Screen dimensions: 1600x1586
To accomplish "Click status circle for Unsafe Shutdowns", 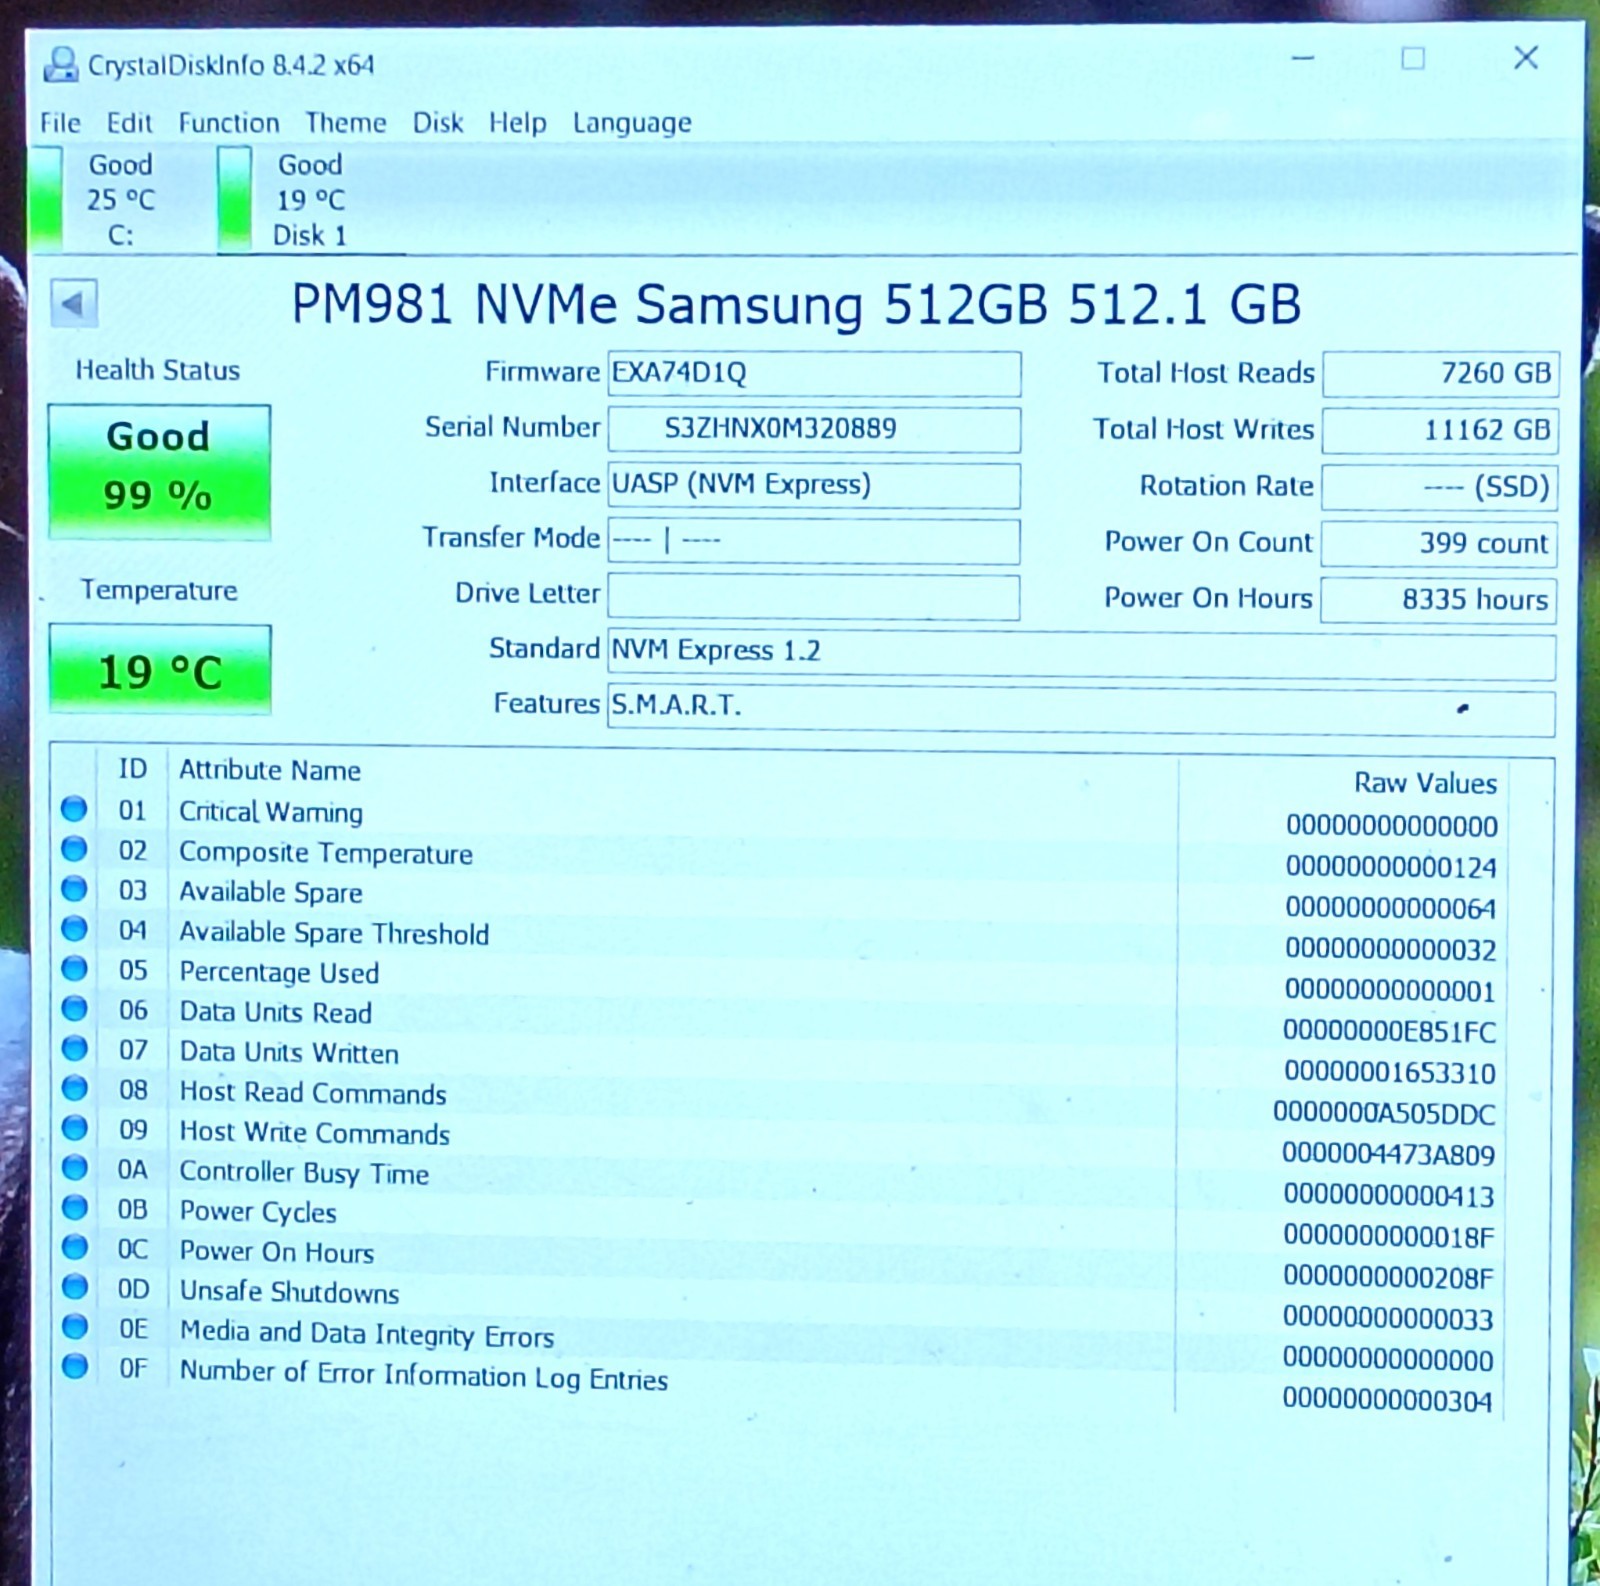I will click(x=74, y=1287).
